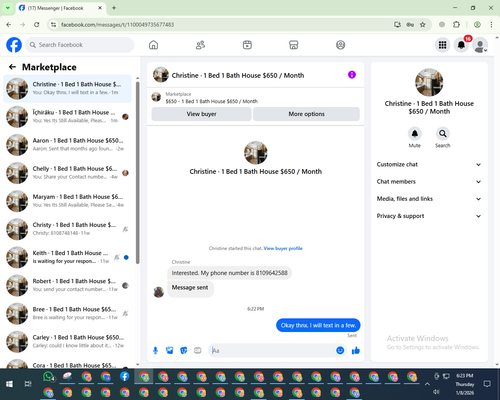This screenshot has width=500, height=400.
Task: Search in conversation magnifier icon
Action: 443,134
